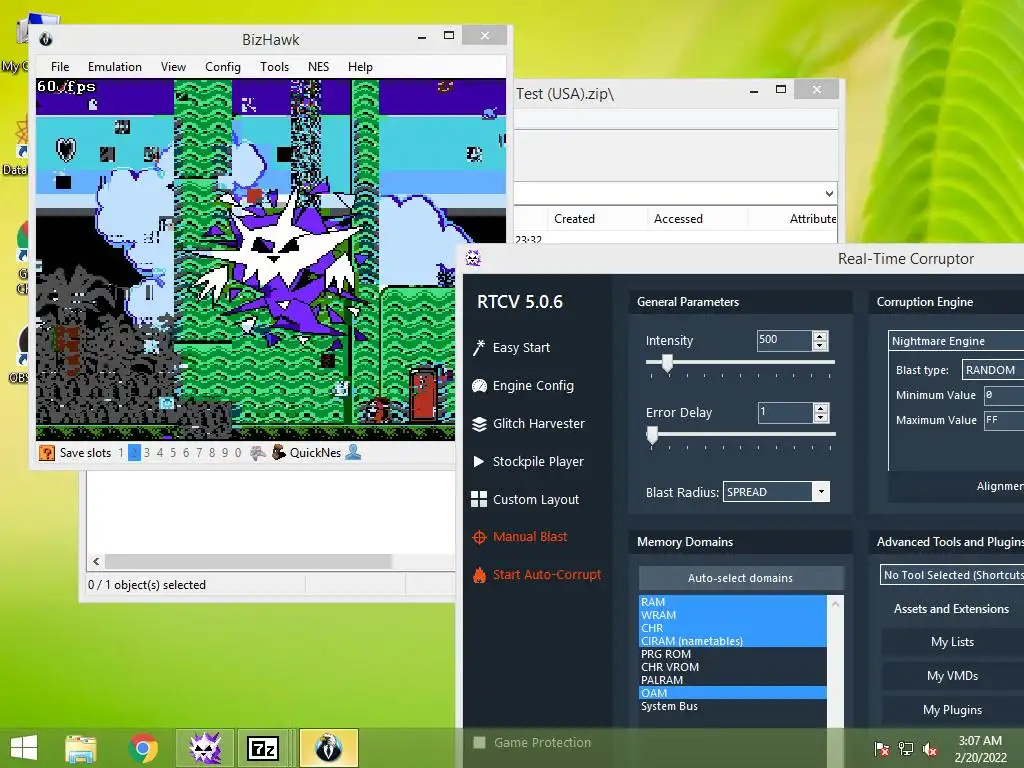This screenshot has width=1024, height=768.
Task: Select save slot 3 in BizHawk
Action: point(147,453)
